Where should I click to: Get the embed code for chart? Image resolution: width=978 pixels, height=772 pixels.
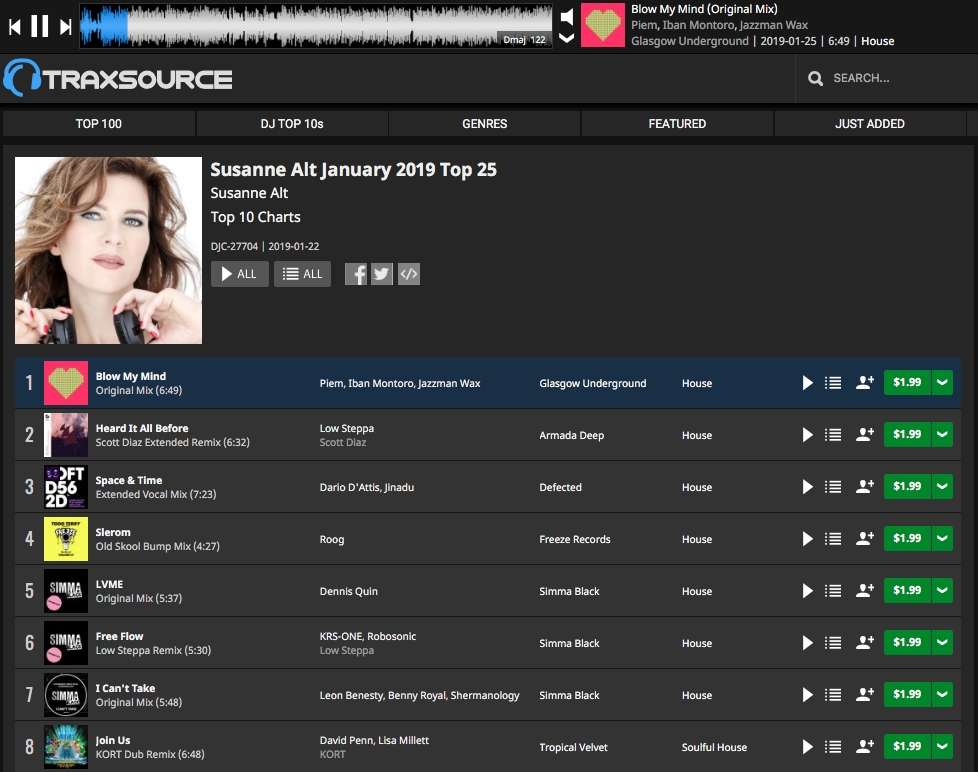pos(409,274)
